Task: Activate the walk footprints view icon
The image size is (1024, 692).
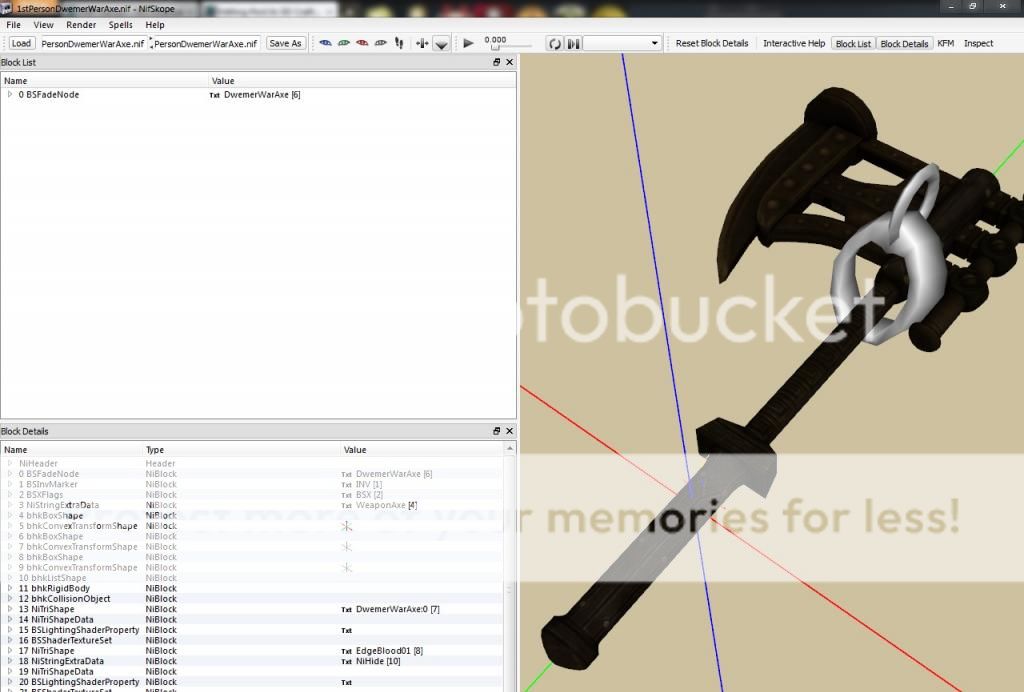Action: click(x=399, y=43)
